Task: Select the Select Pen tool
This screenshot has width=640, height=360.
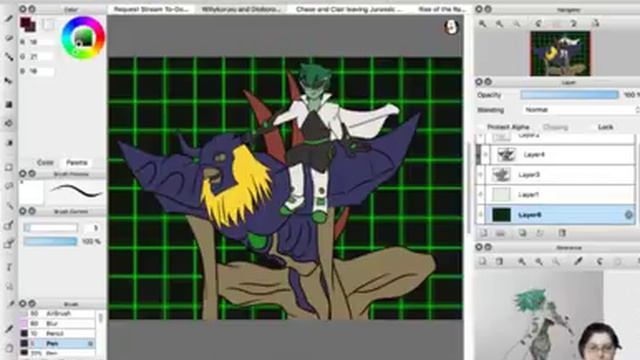Action: point(9,225)
